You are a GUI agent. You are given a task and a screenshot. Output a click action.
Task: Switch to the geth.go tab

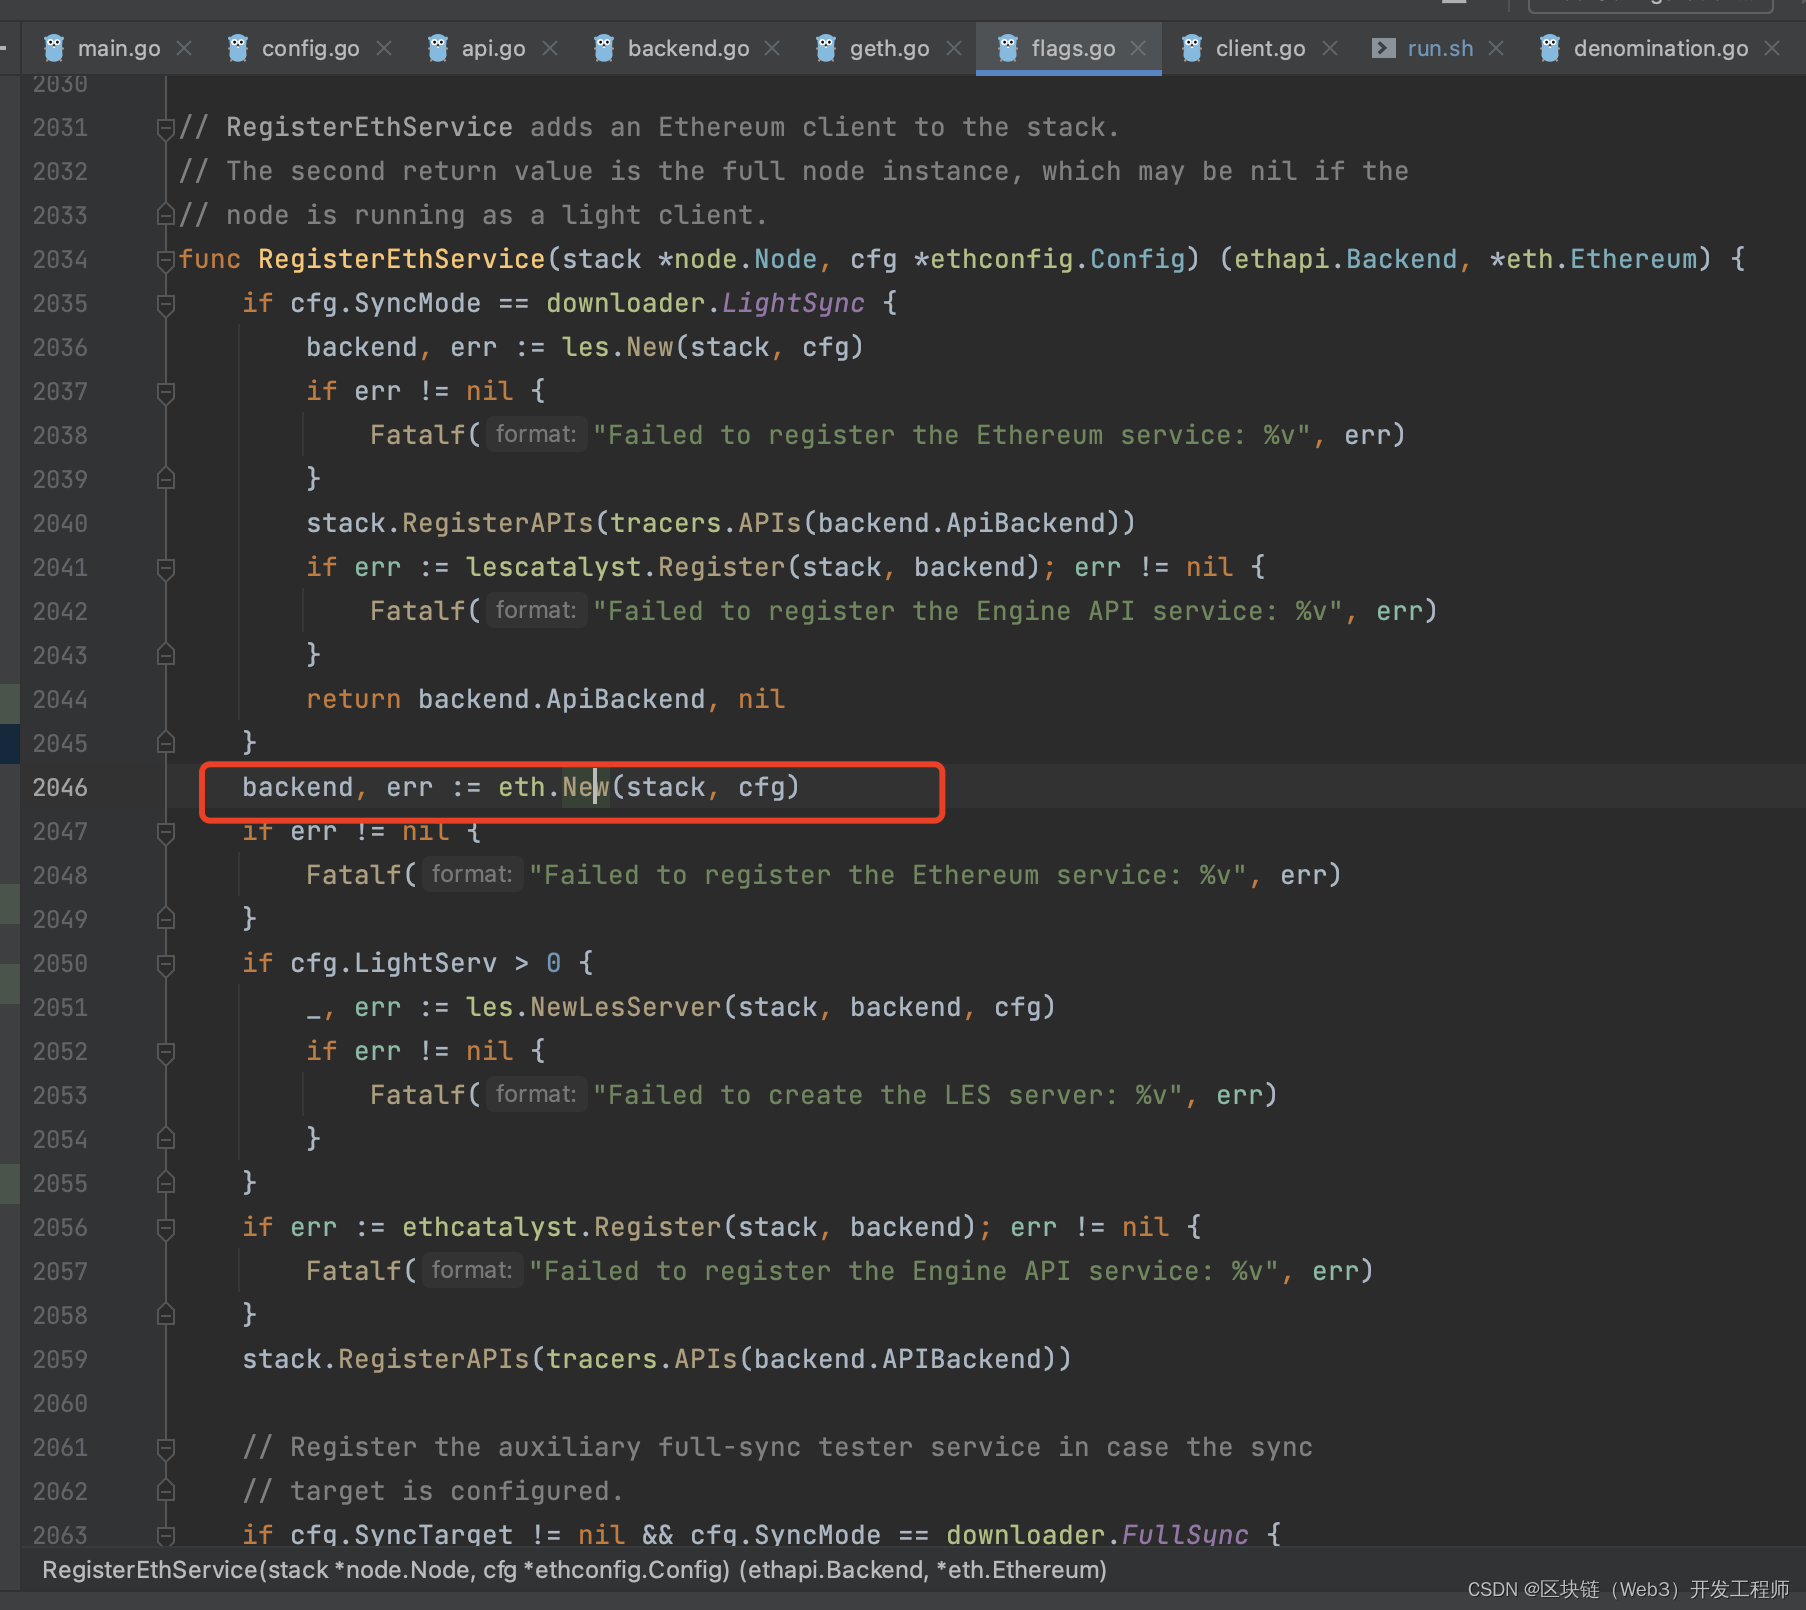pos(889,48)
